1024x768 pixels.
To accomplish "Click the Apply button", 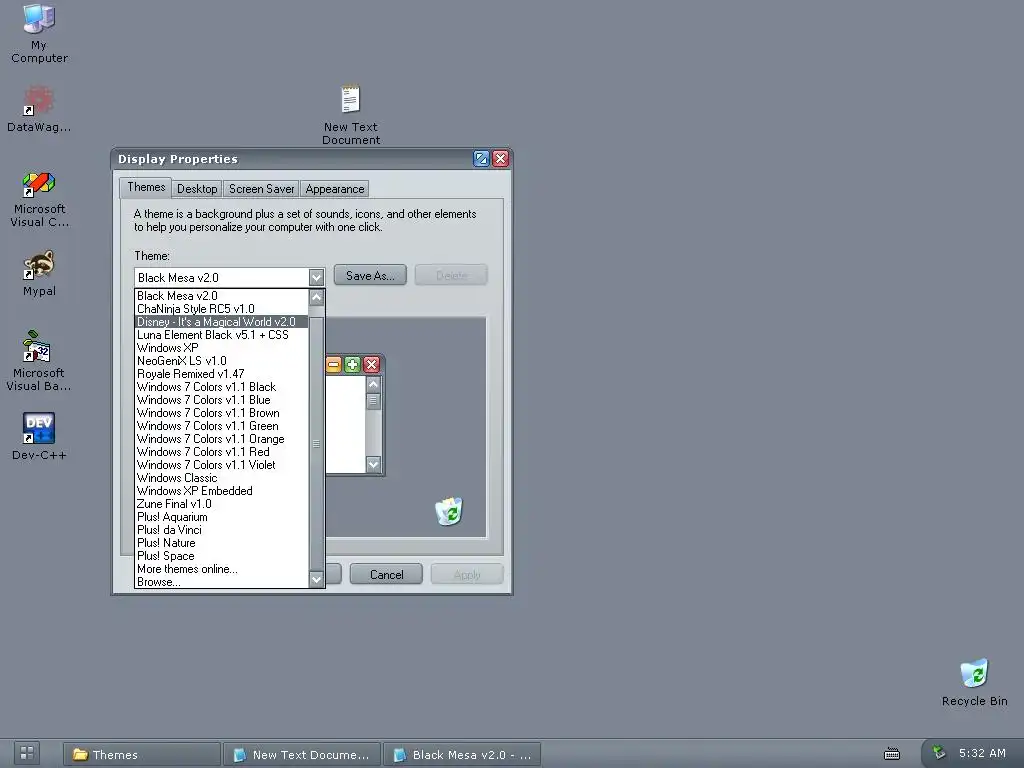I will (x=467, y=575).
